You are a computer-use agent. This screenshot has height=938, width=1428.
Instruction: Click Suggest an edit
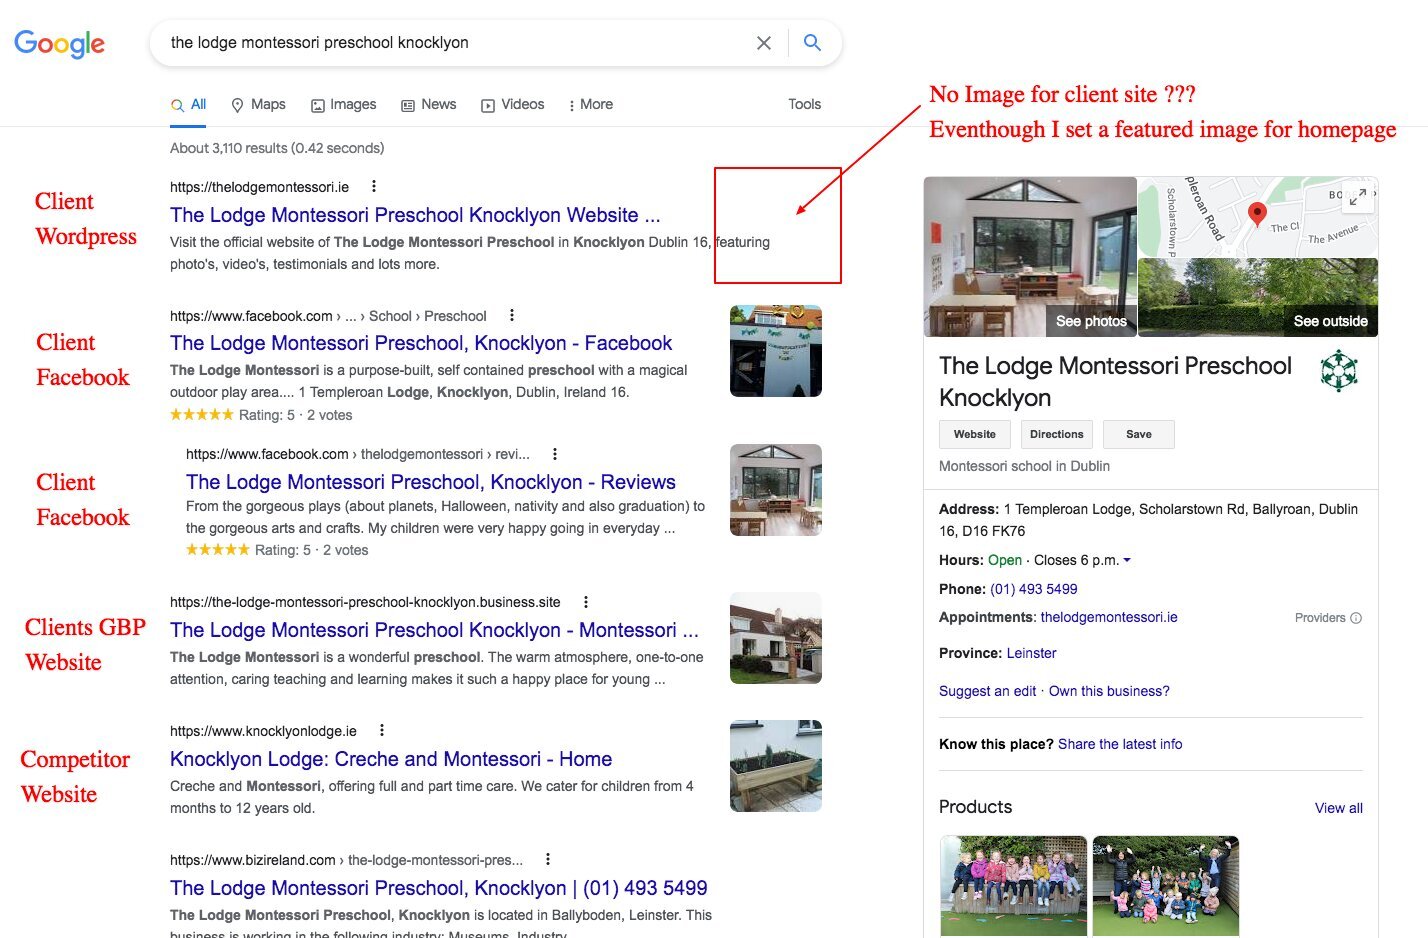click(x=987, y=691)
